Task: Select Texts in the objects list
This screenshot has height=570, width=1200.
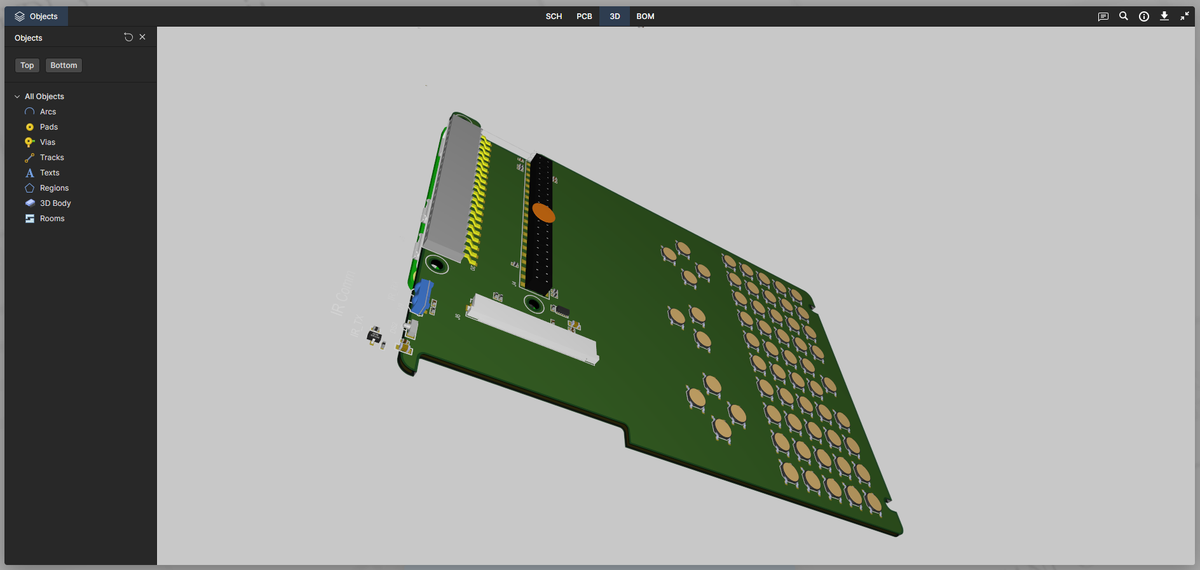Action: coord(49,173)
